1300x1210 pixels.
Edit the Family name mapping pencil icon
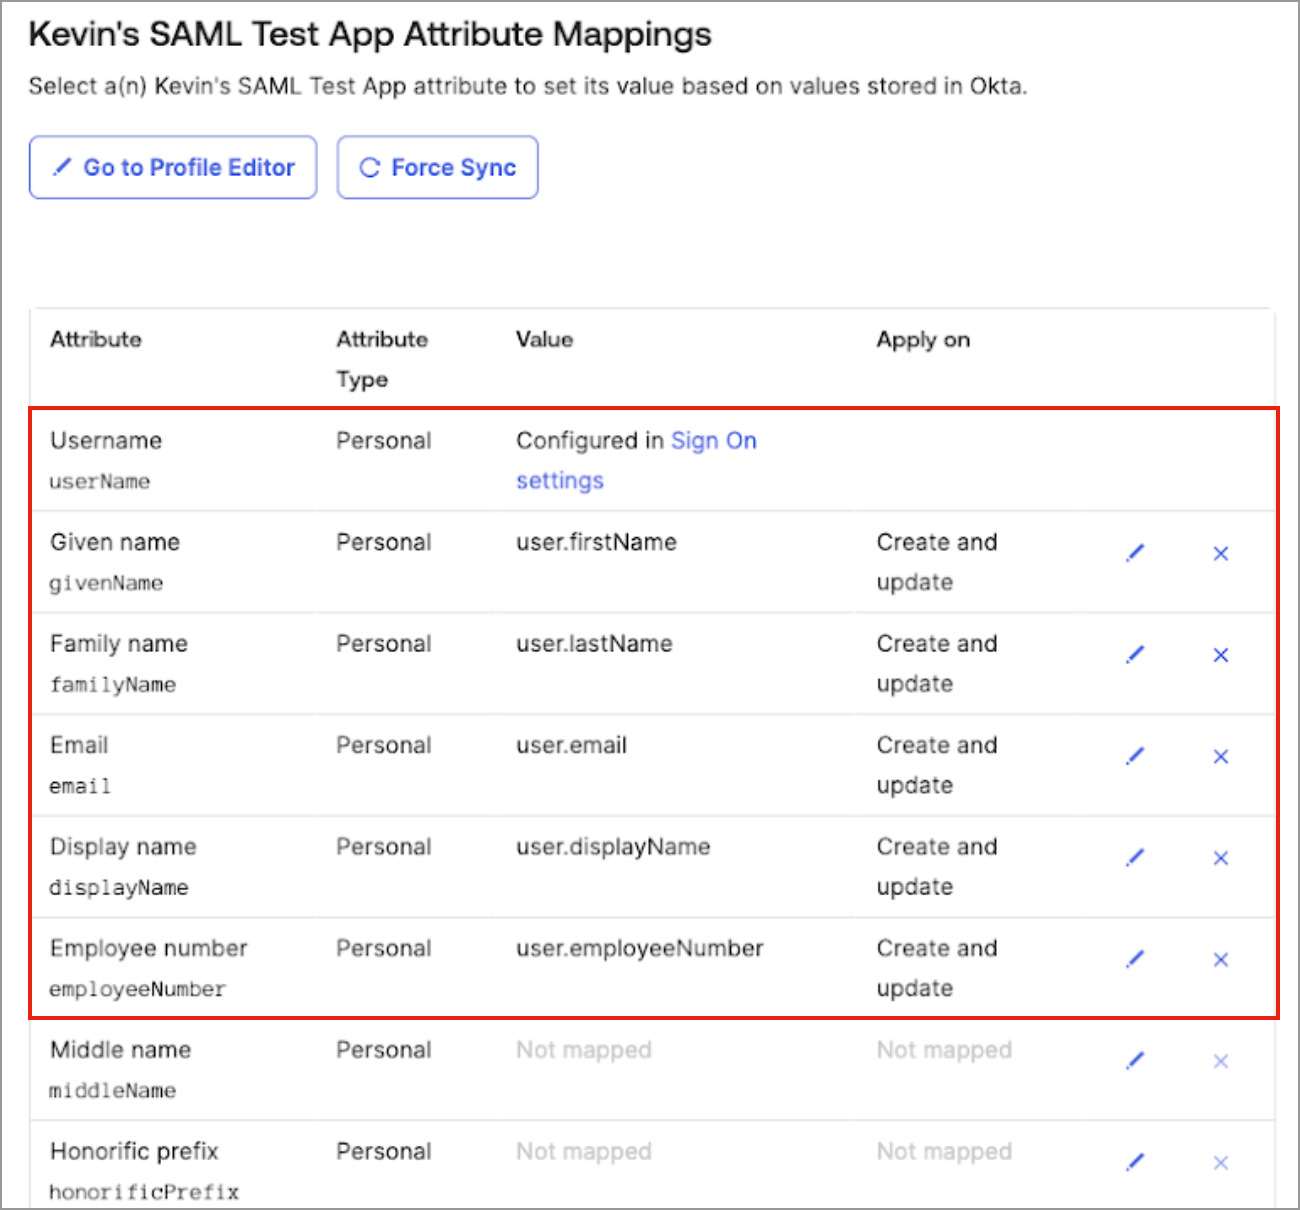[1135, 655]
